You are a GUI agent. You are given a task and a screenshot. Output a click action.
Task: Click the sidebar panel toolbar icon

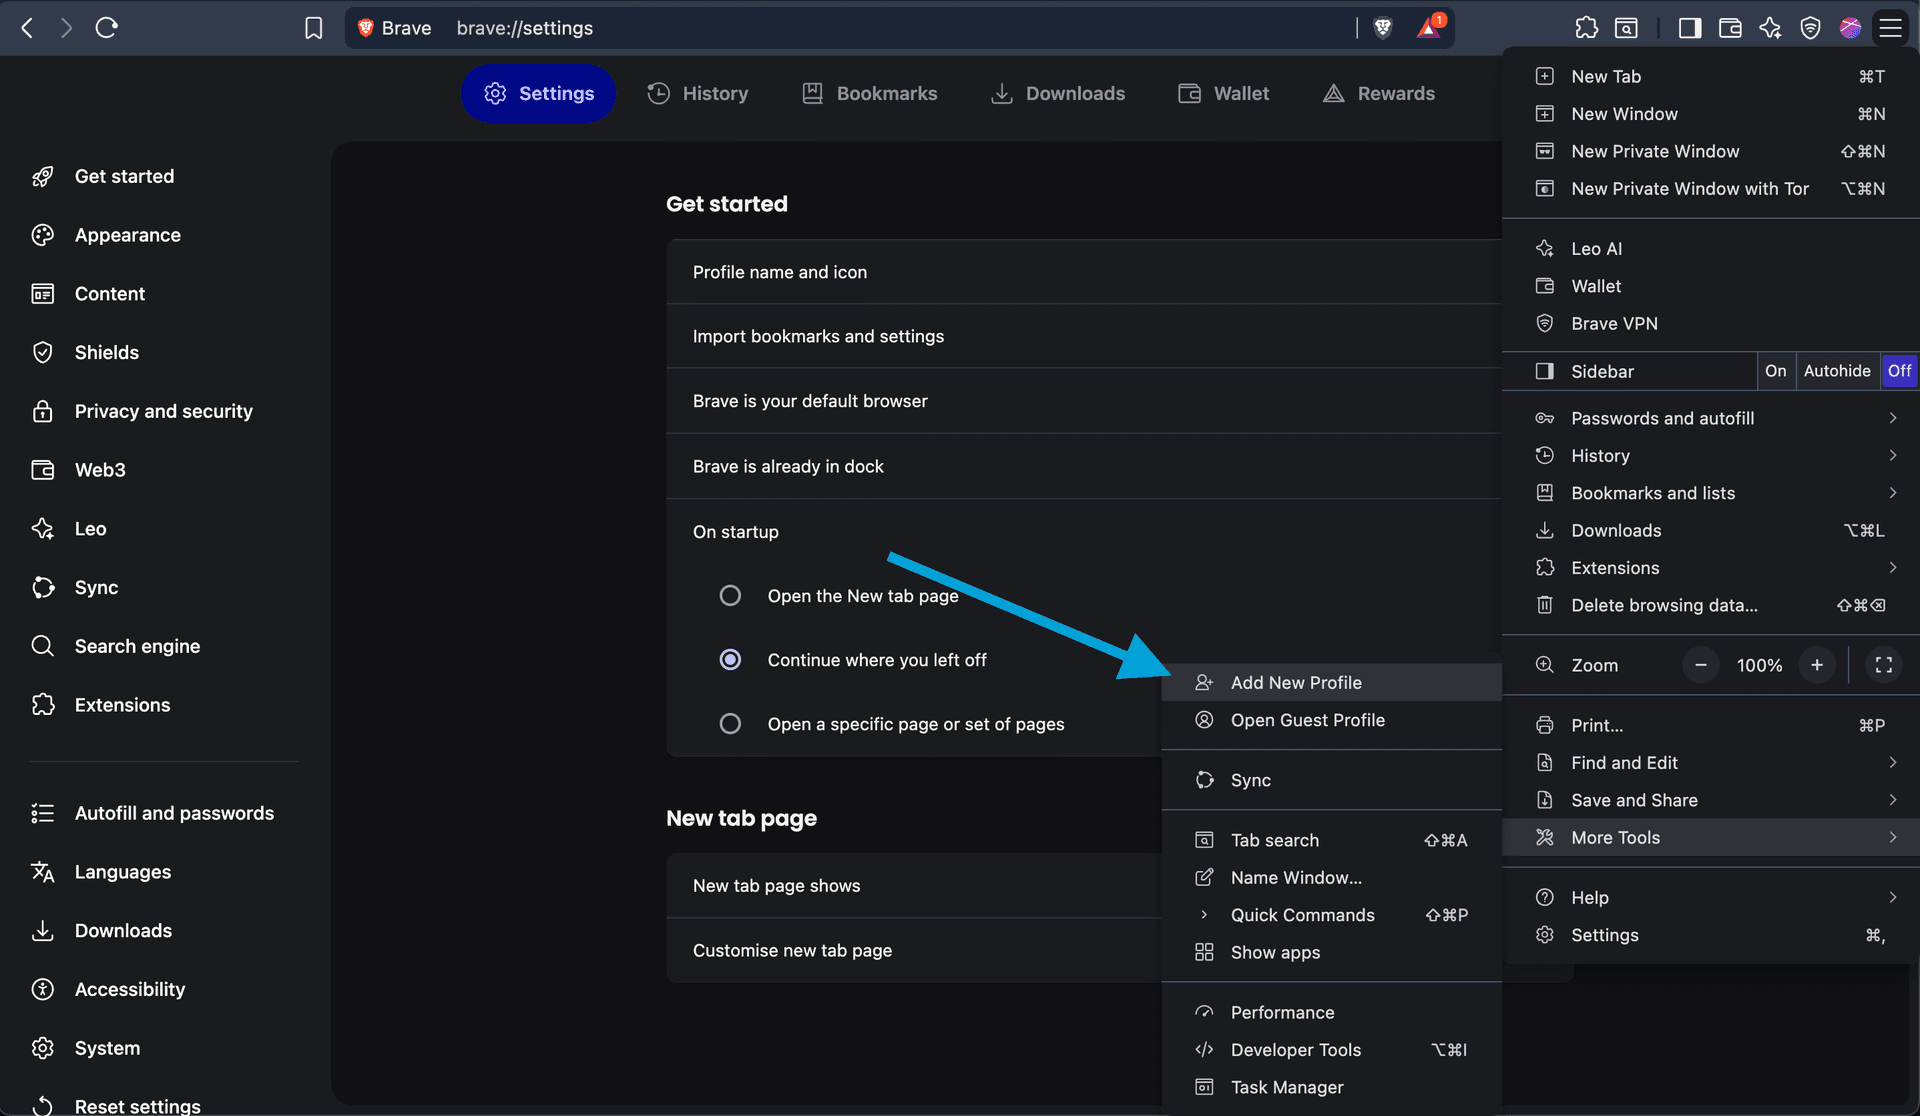tap(1690, 28)
